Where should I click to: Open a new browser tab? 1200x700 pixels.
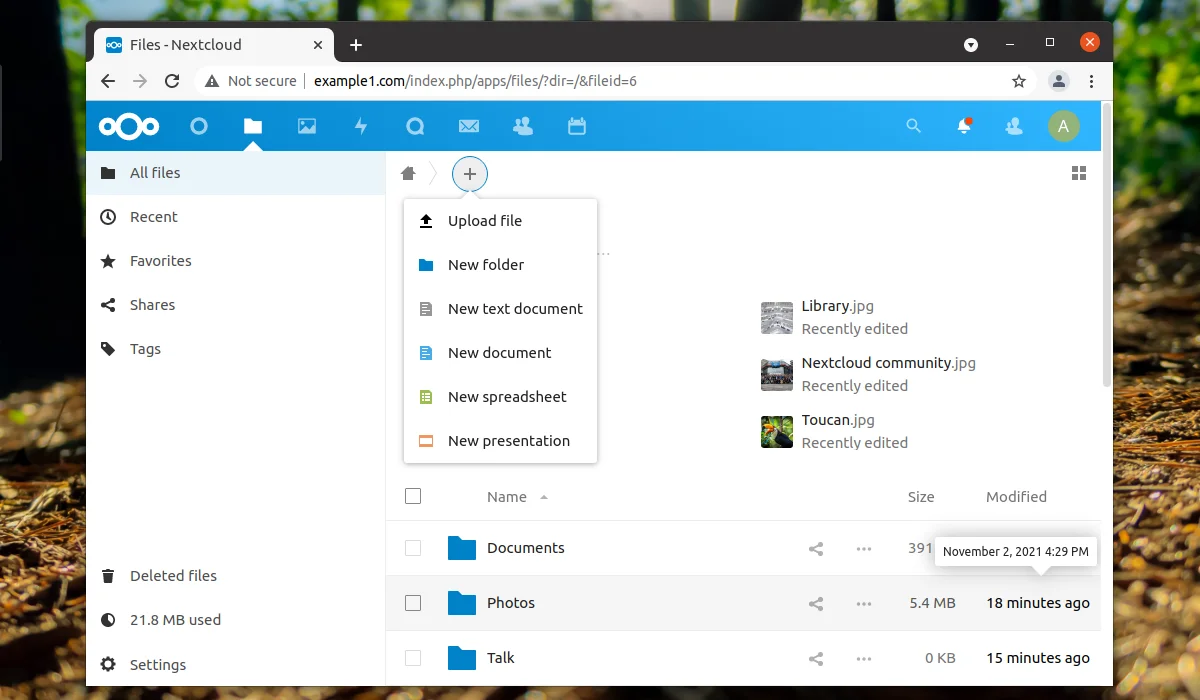(x=356, y=45)
